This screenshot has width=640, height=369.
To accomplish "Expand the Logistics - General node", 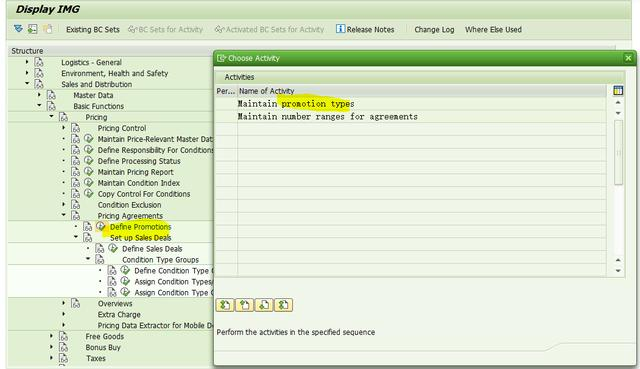I will coord(27,62).
